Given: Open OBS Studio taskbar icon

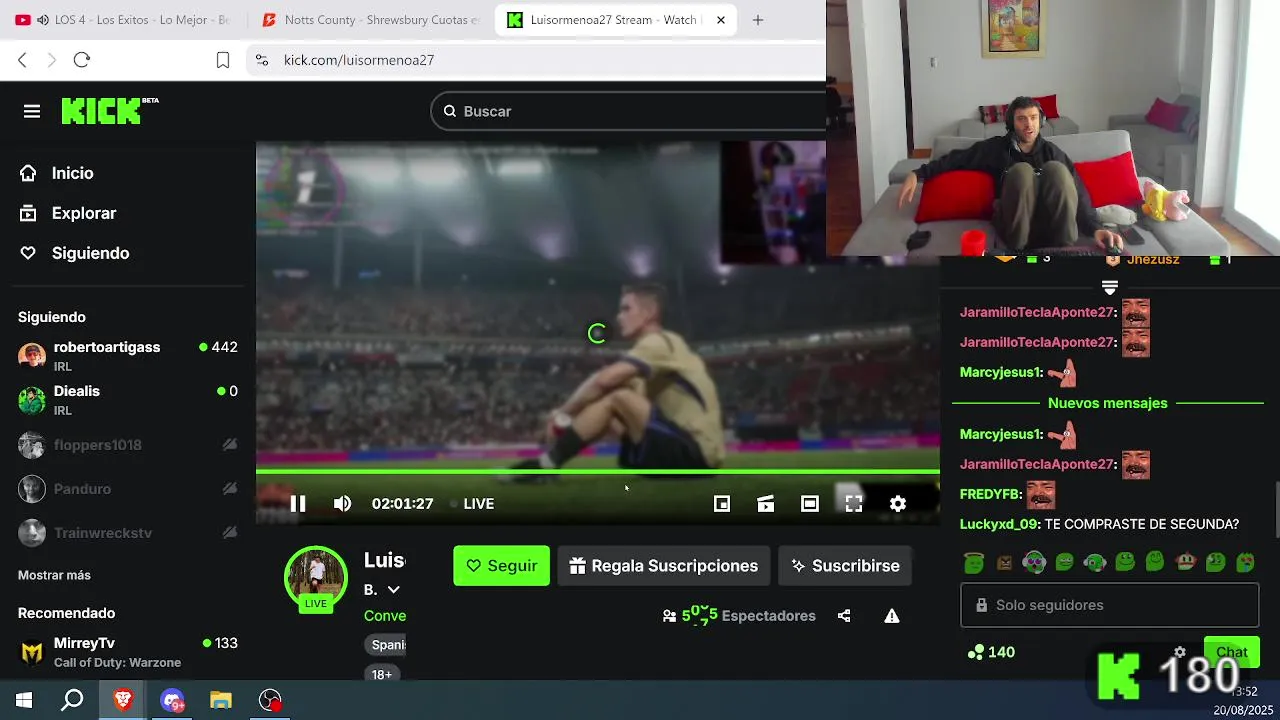Looking at the screenshot, I should (270, 700).
